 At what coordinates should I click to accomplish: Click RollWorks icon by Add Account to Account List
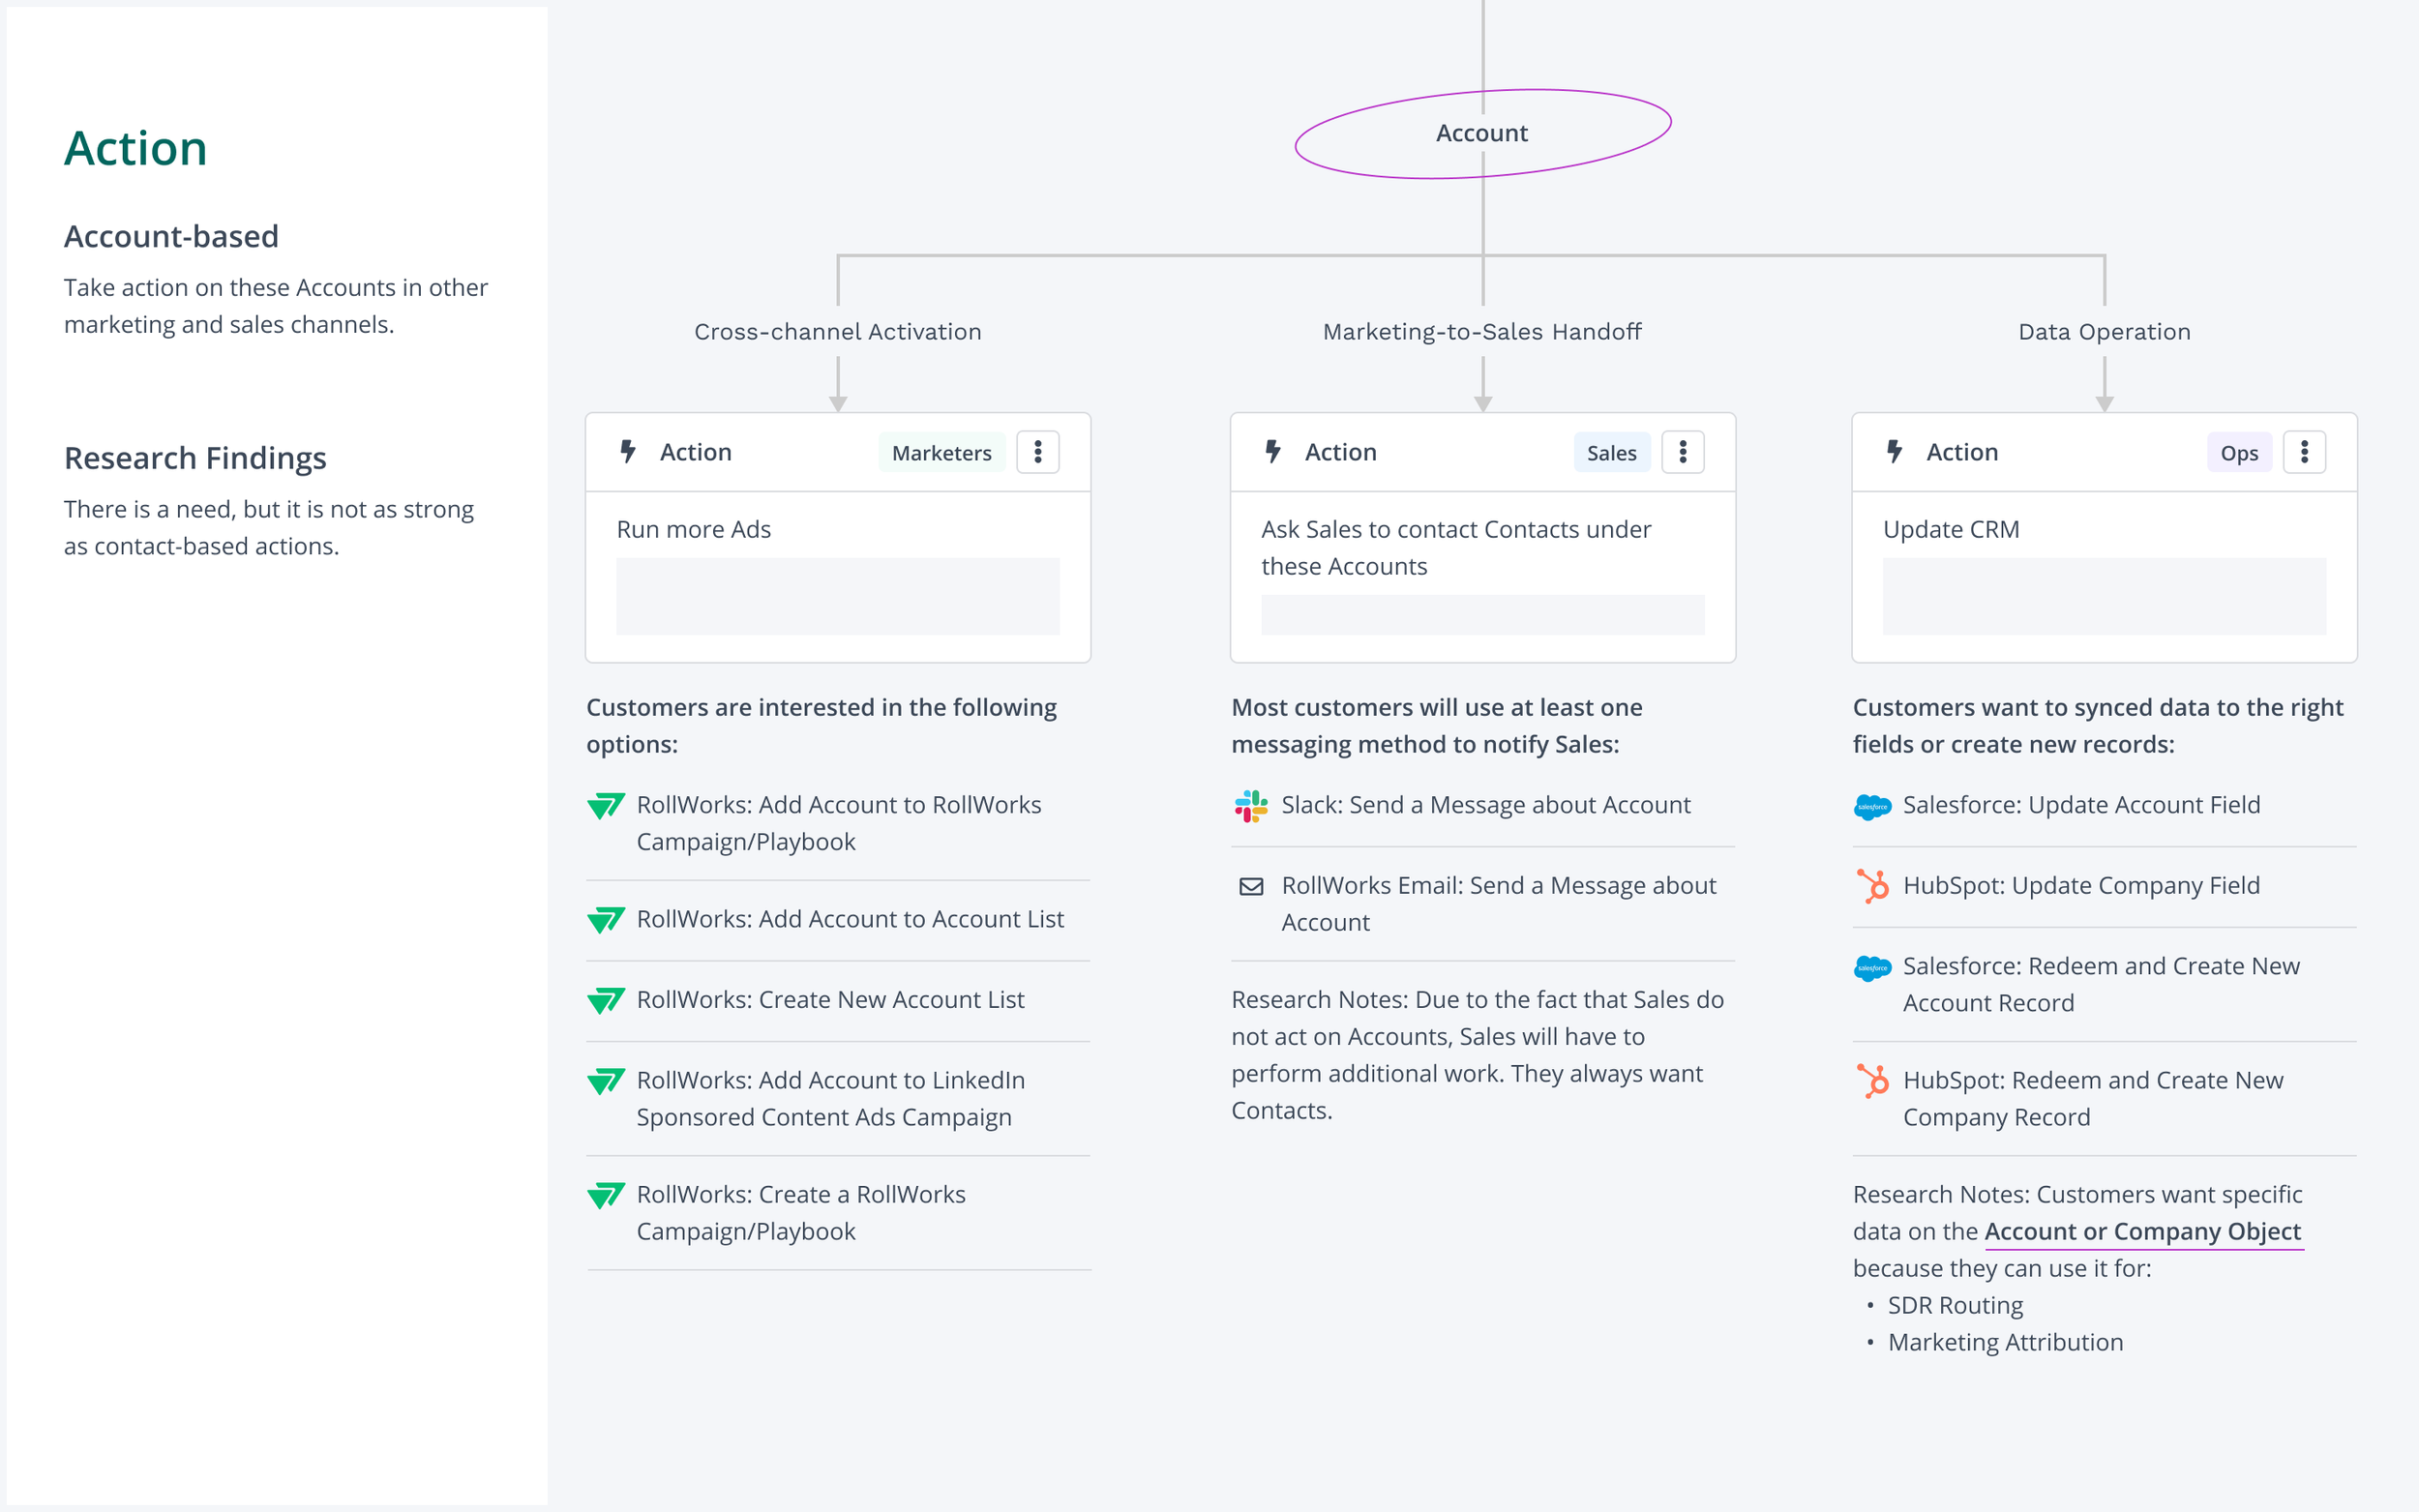606,920
